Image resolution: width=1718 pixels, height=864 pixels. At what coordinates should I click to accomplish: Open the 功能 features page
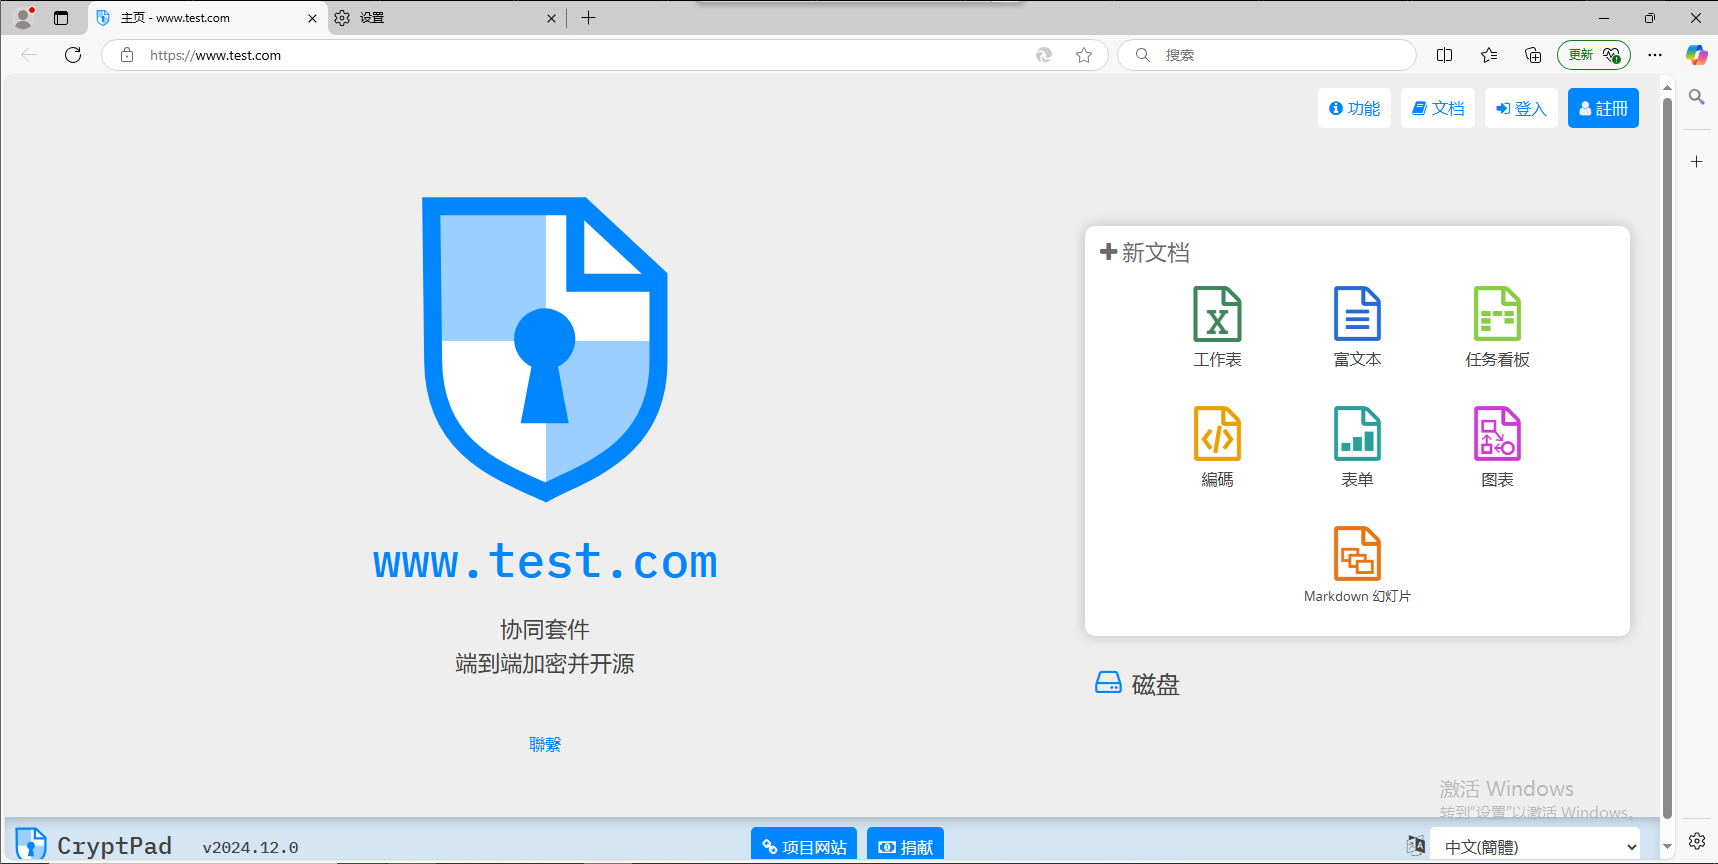tap(1354, 108)
